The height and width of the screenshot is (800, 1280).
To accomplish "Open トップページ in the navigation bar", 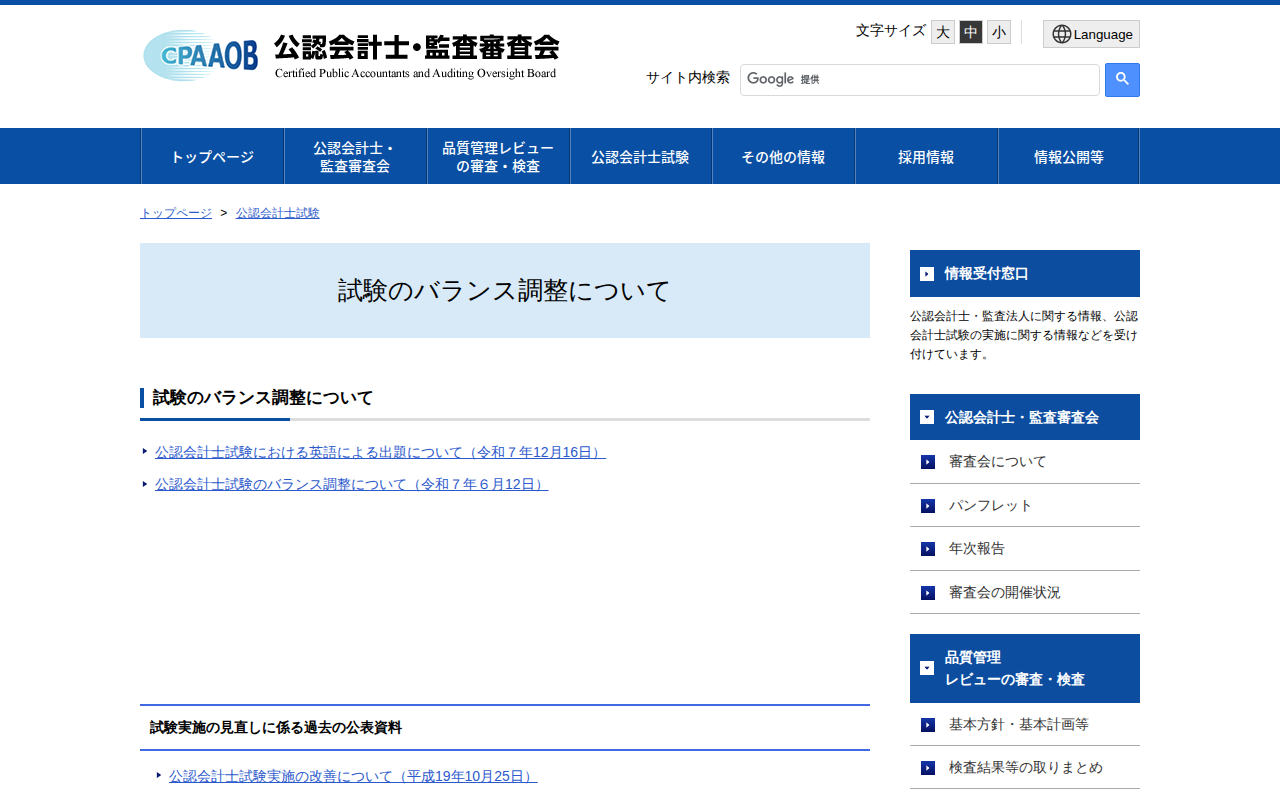I will (212, 156).
